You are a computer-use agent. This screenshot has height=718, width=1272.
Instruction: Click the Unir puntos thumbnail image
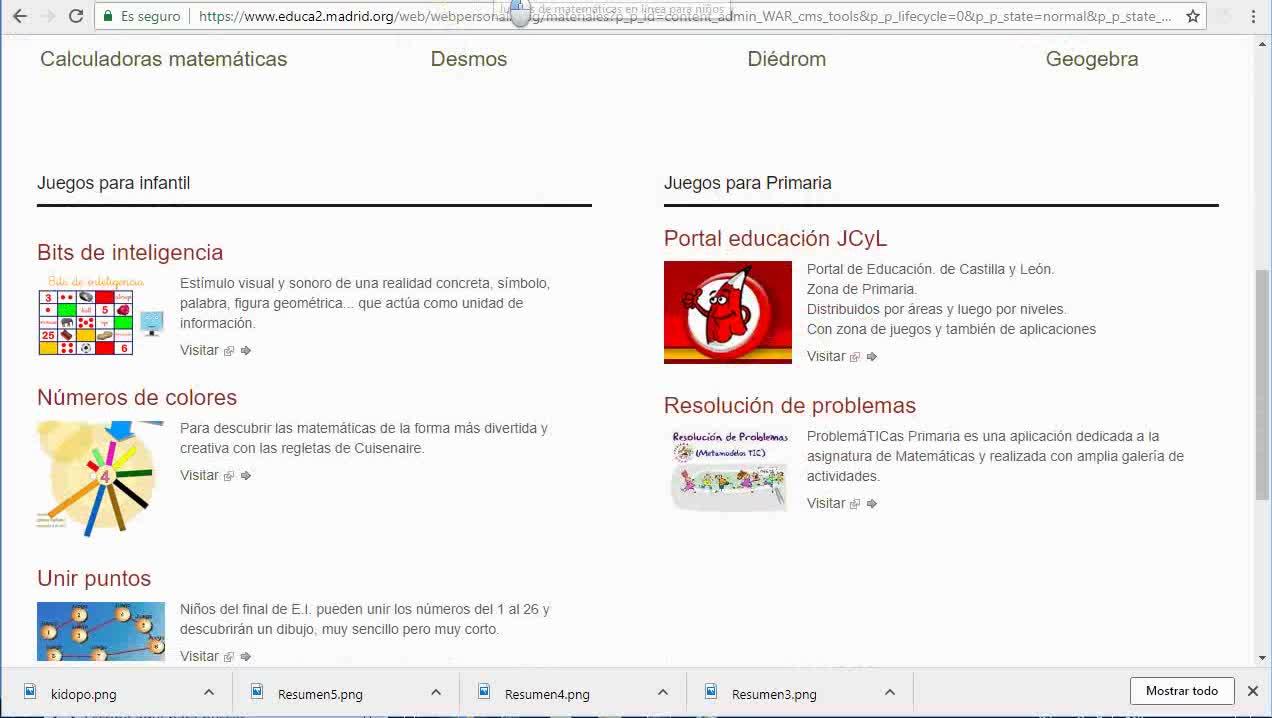[x=101, y=631]
